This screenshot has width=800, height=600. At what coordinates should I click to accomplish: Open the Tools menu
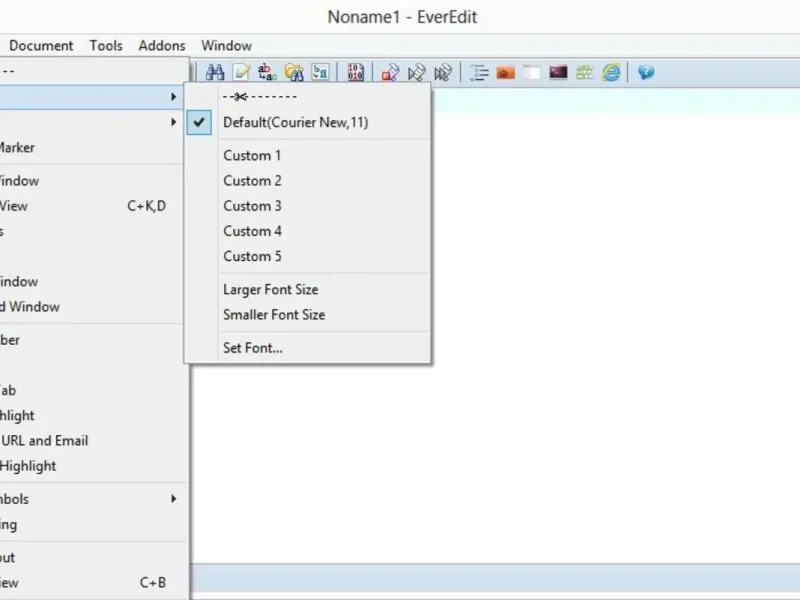106,46
